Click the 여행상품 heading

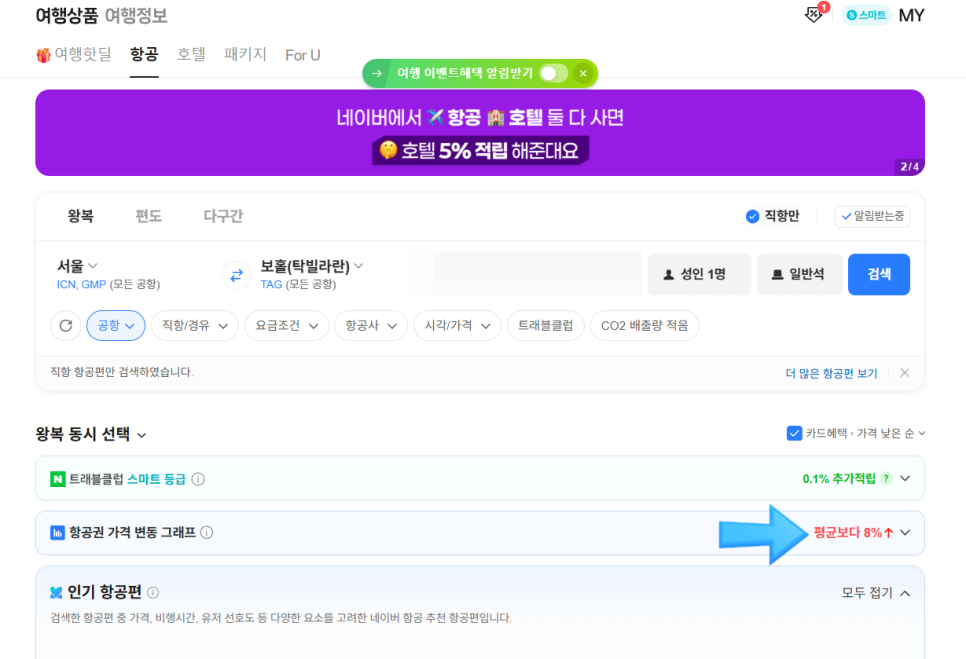(x=67, y=15)
